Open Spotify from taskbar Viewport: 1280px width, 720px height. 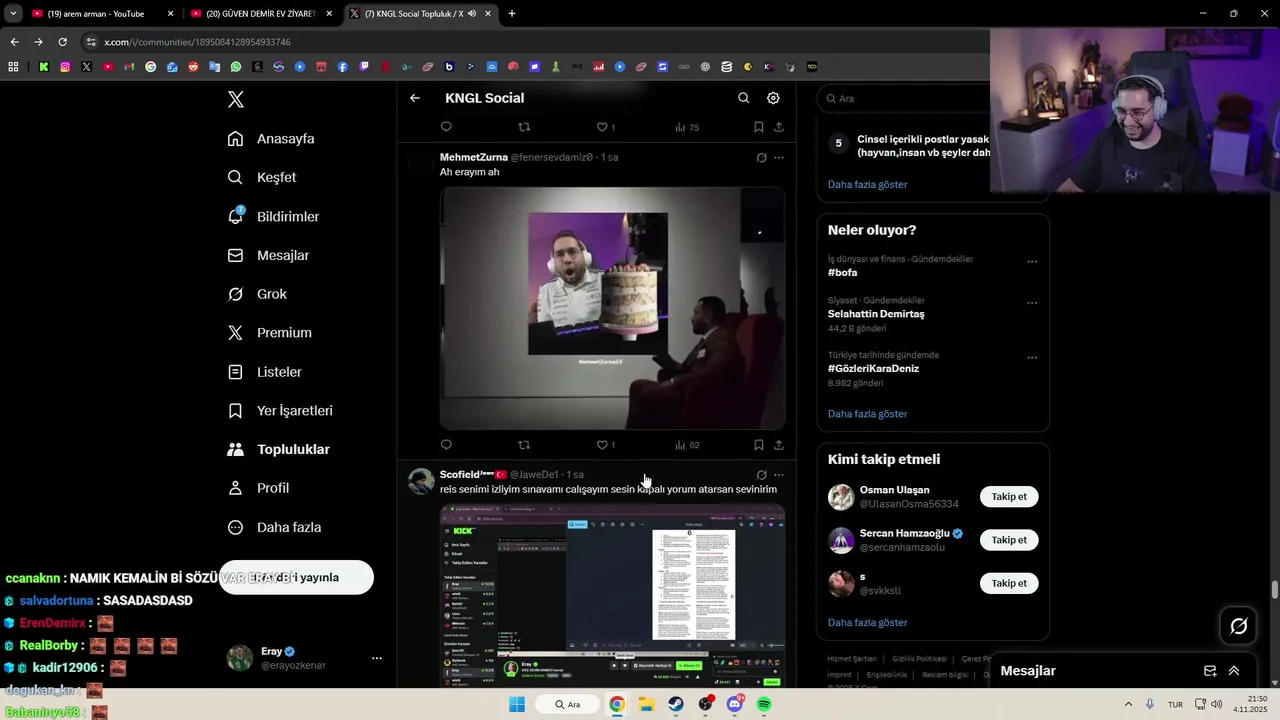pos(764,705)
